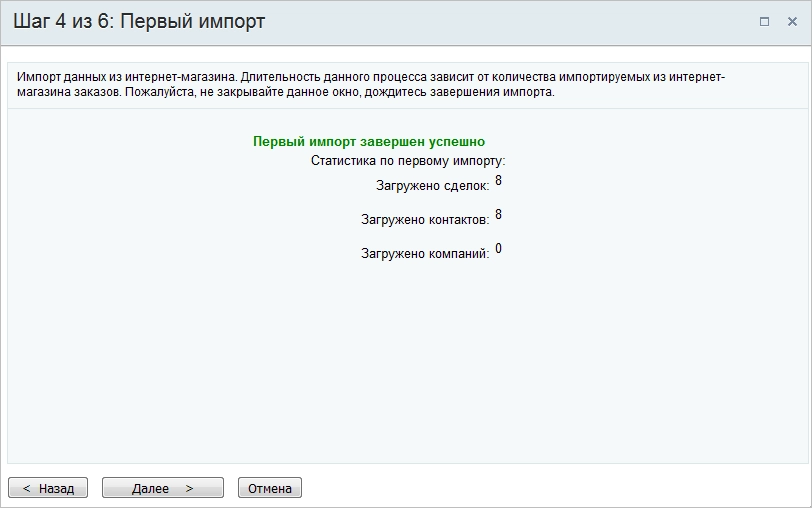Cancel the wizard via Отмена

269,488
